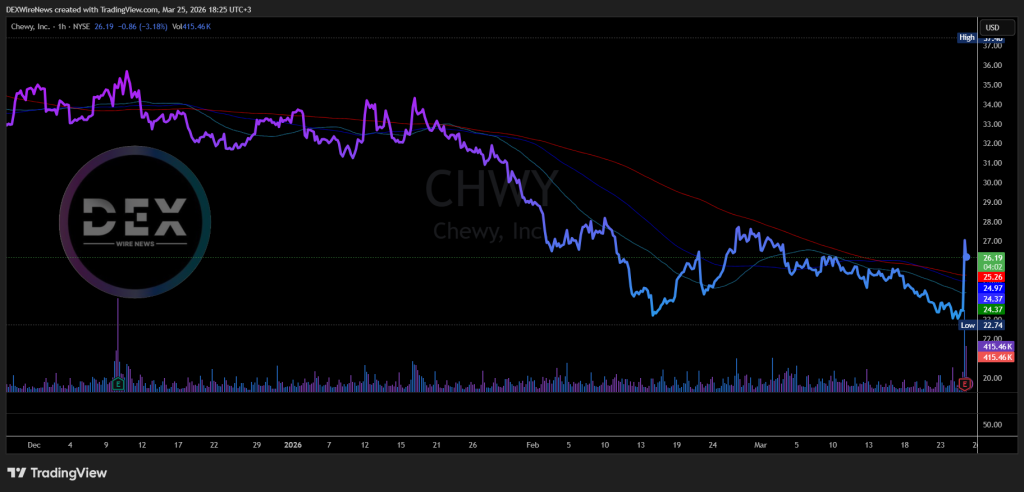Click the 23 date on time axis
The image size is (1024, 492).
[x=940, y=445]
